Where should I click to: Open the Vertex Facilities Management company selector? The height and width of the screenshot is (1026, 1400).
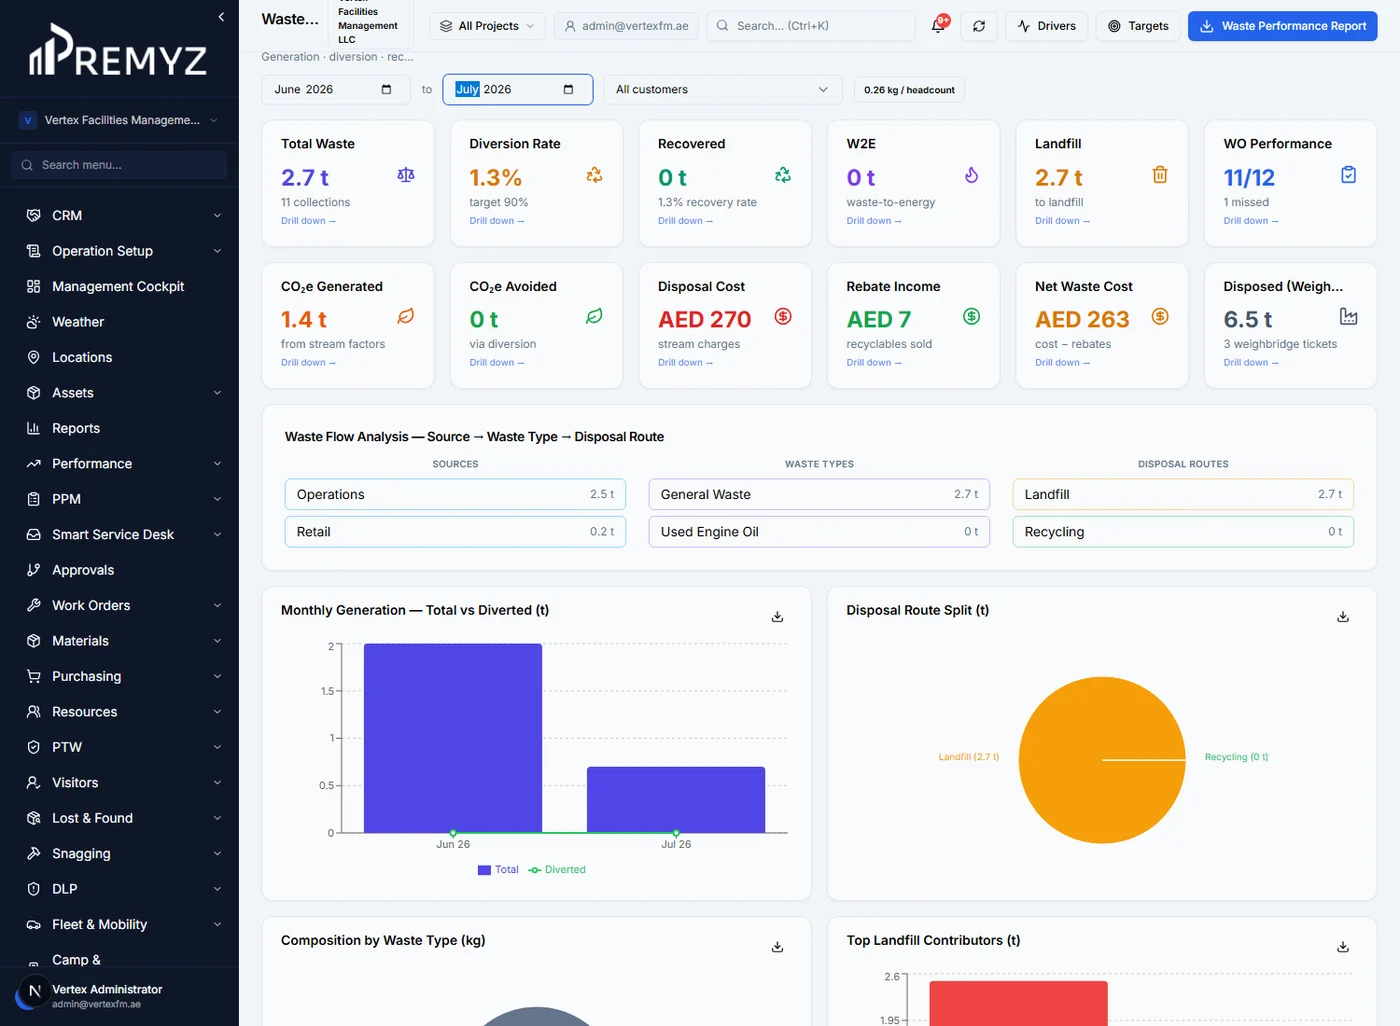coord(119,120)
